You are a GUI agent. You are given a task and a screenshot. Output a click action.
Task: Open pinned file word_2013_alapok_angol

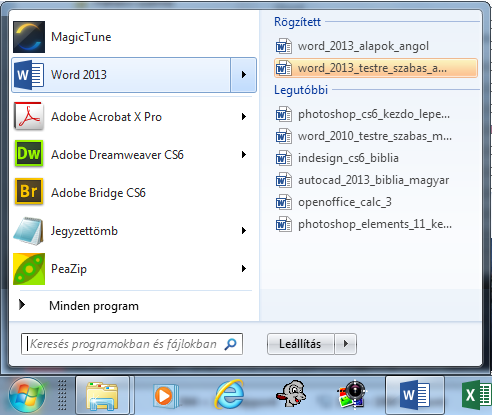pyautogui.click(x=376, y=46)
